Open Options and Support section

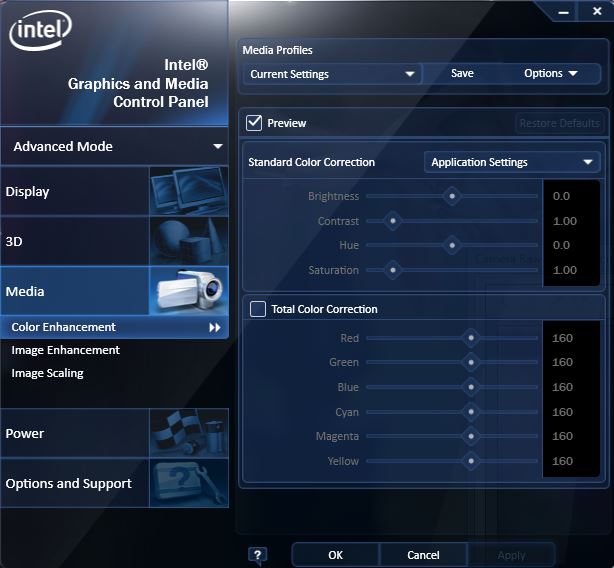114,483
